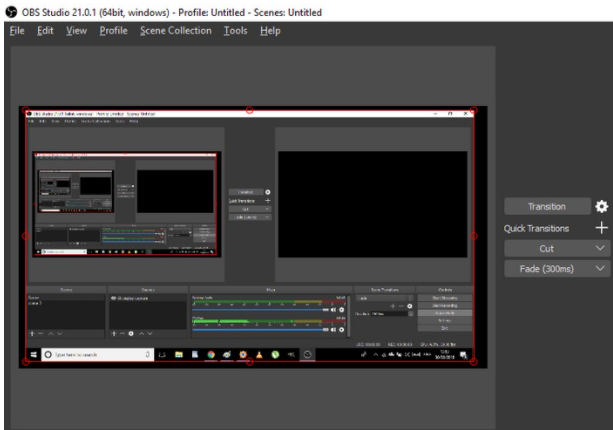613x430 pixels.
Task: Click Start Recording in captured Controls panel
Action: coord(445,306)
